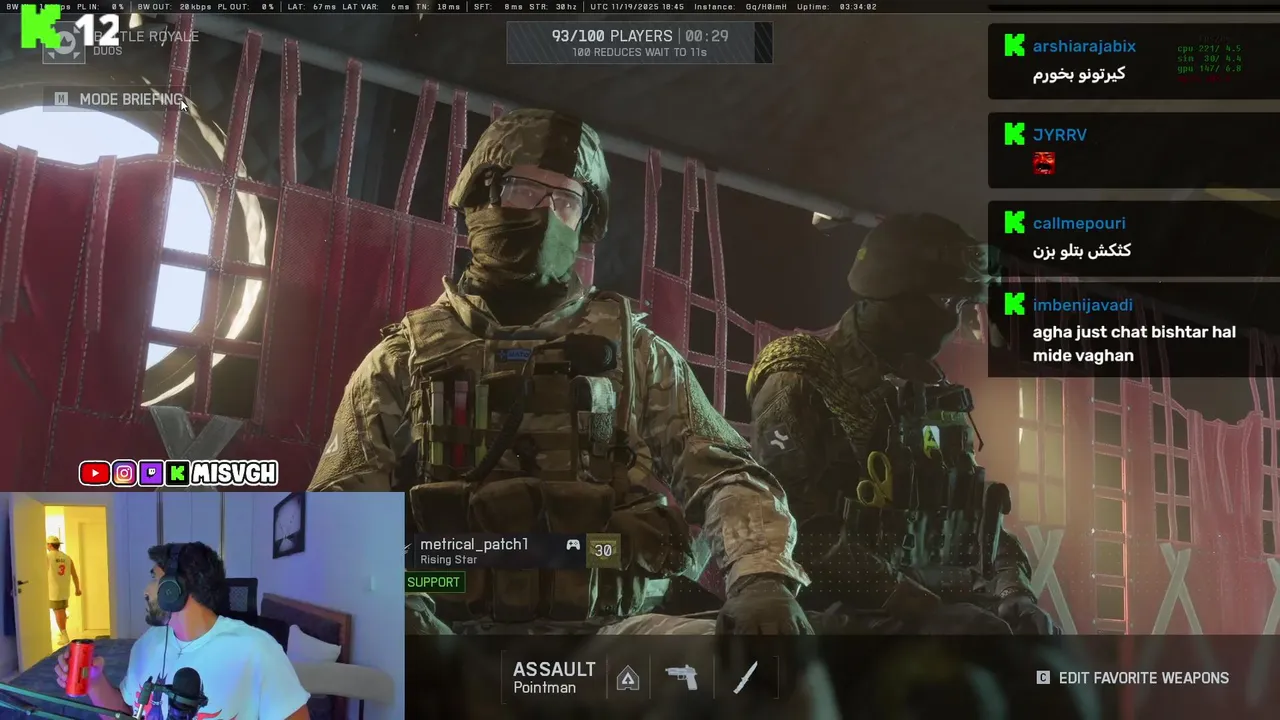1280x720 pixels.
Task: Select the Assault Pointman class label
Action: (554, 677)
